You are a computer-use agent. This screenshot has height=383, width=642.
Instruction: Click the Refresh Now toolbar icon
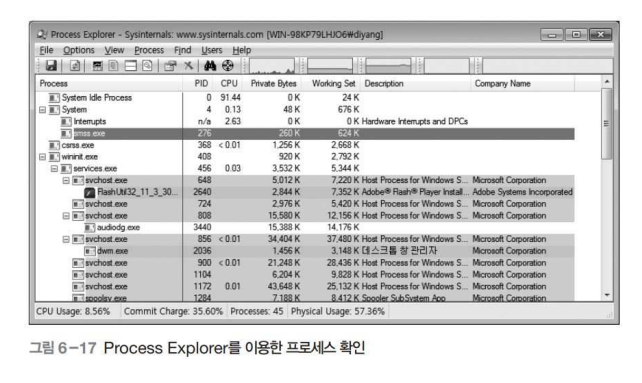75,66
